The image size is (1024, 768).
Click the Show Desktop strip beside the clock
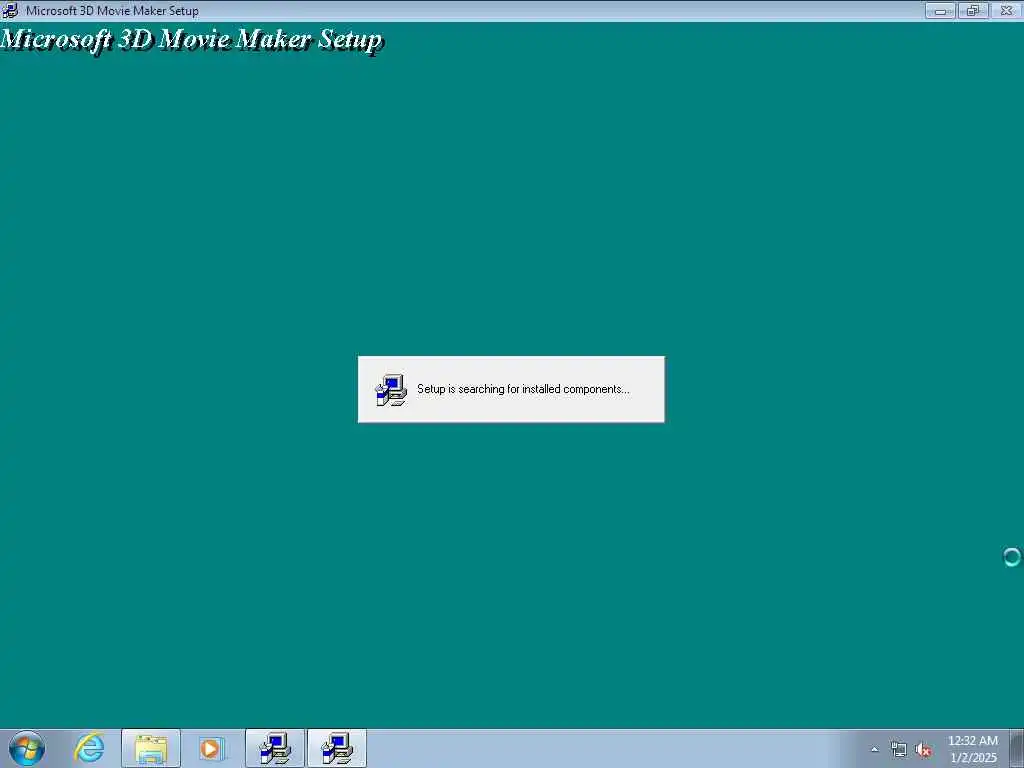(x=1017, y=748)
